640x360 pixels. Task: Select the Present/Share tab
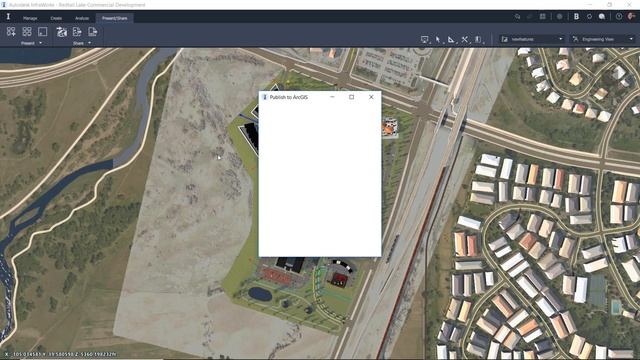point(115,18)
